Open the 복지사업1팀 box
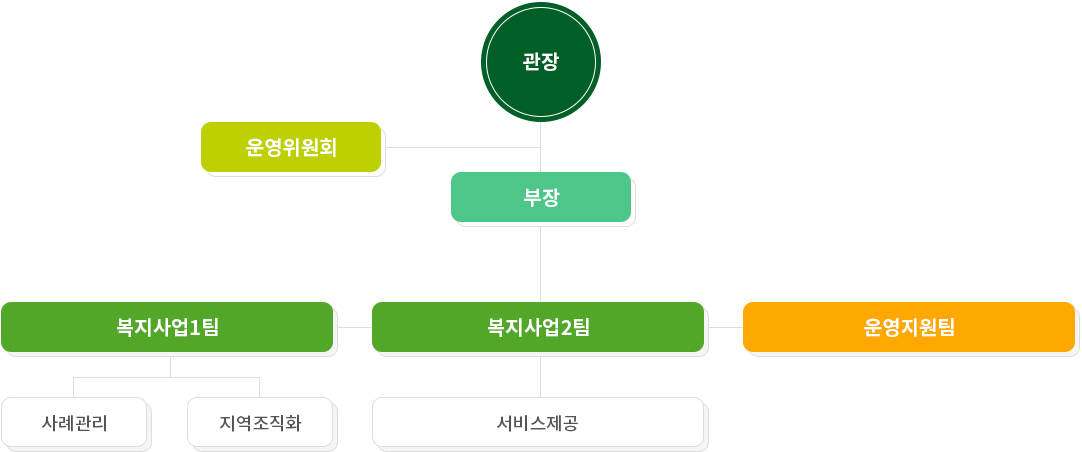 [x=167, y=327]
